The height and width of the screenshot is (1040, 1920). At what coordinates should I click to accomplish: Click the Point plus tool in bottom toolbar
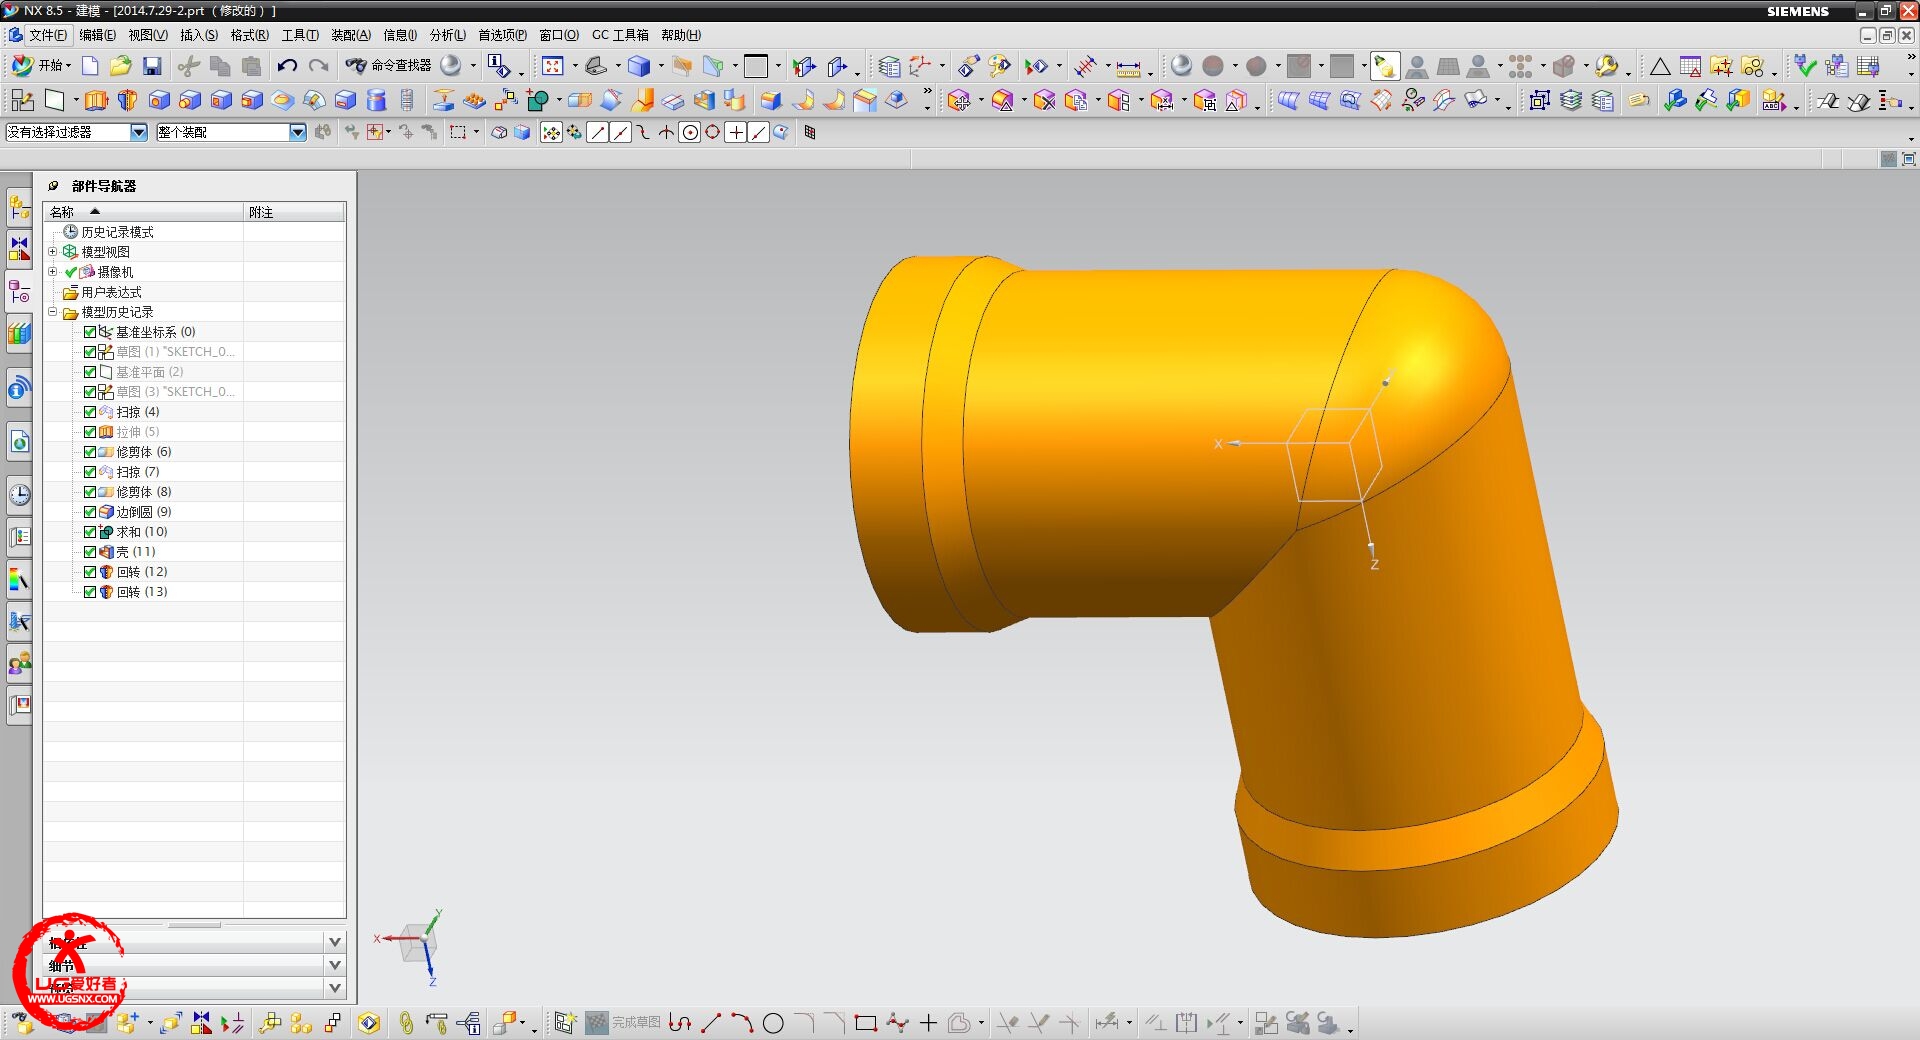[x=928, y=1023]
